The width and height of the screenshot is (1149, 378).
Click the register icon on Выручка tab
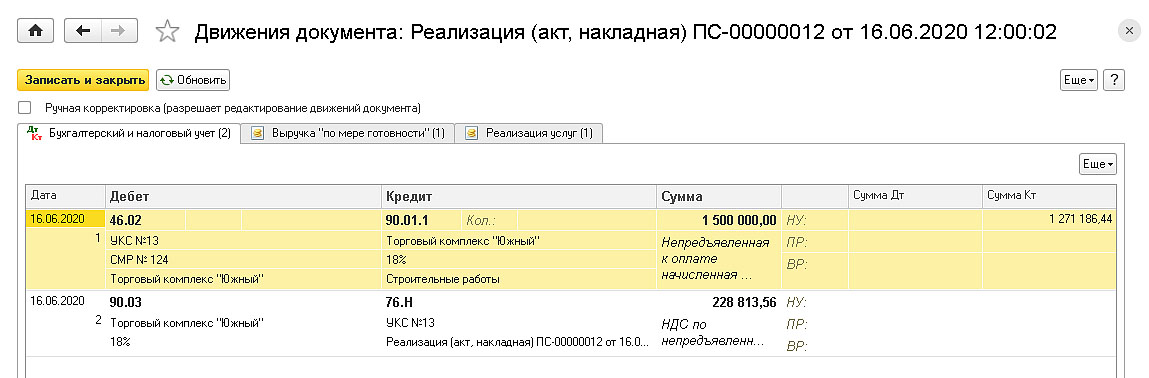[x=257, y=133]
